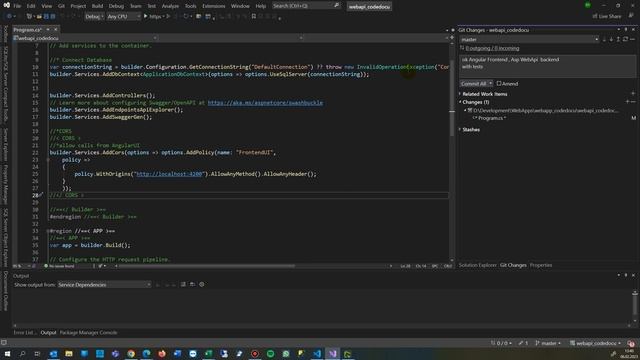Image resolution: width=640 pixels, height=360 pixels.
Task: Switch to the Solution Explorer tab
Action: (x=477, y=265)
